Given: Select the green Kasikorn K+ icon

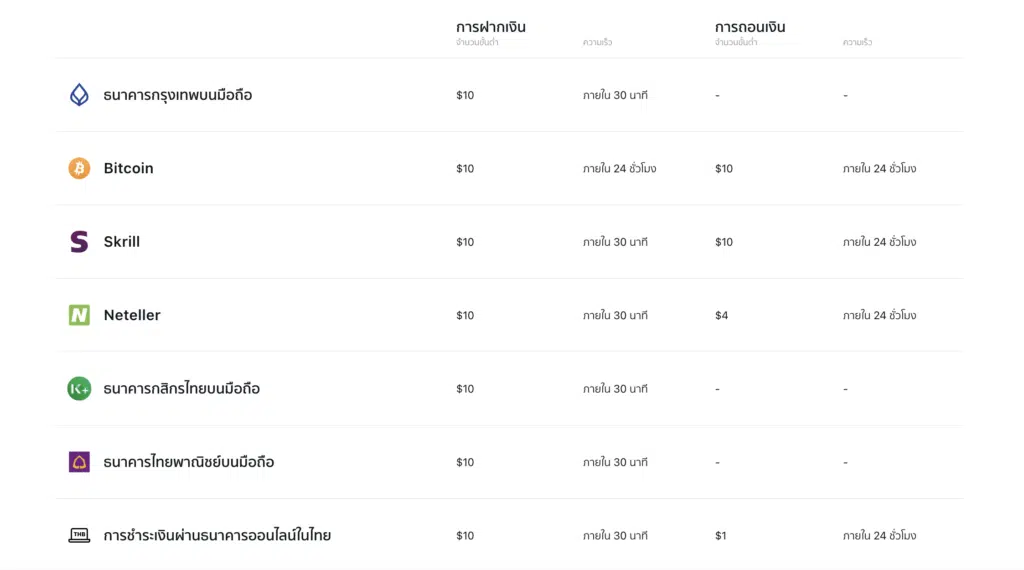Looking at the screenshot, I should pos(79,388).
